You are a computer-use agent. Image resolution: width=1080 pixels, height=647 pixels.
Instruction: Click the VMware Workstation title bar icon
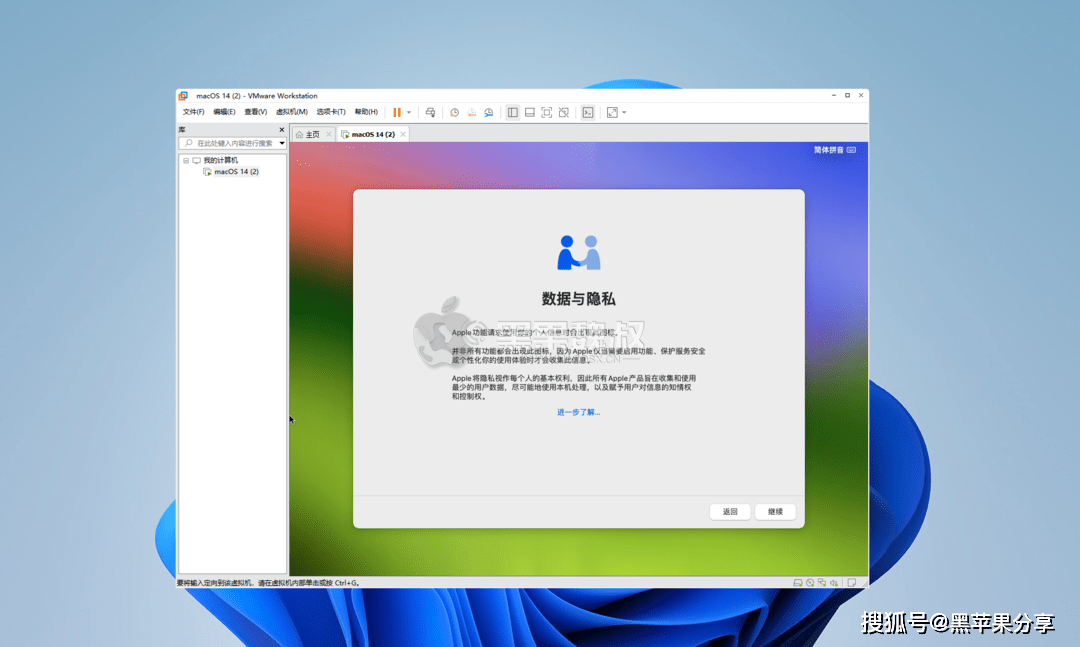point(183,96)
